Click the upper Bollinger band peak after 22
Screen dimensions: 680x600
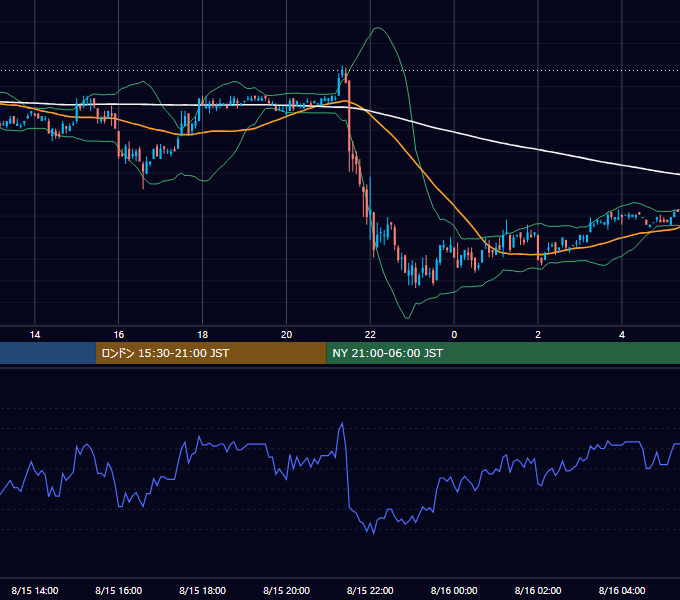pyautogui.click(x=379, y=28)
